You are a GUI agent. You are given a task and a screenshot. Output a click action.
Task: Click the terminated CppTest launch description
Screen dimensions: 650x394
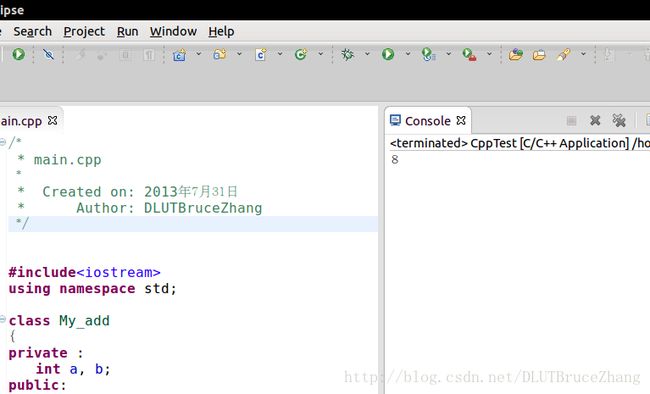coord(520,143)
